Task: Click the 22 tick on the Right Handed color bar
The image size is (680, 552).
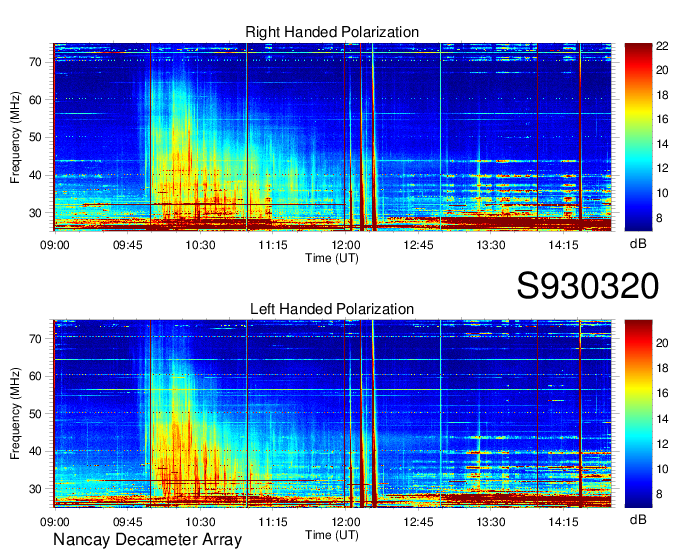Action: pos(662,46)
